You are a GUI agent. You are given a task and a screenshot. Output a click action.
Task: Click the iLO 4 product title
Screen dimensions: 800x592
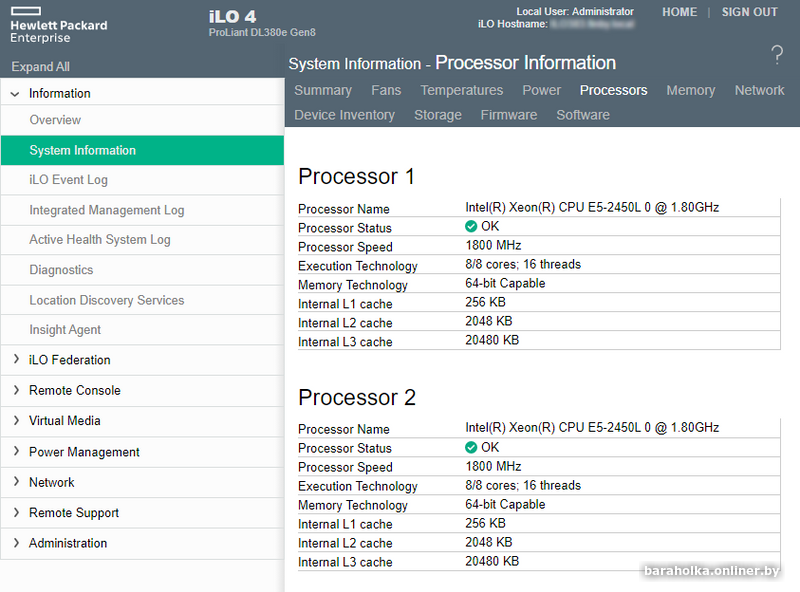pyautogui.click(x=232, y=16)
